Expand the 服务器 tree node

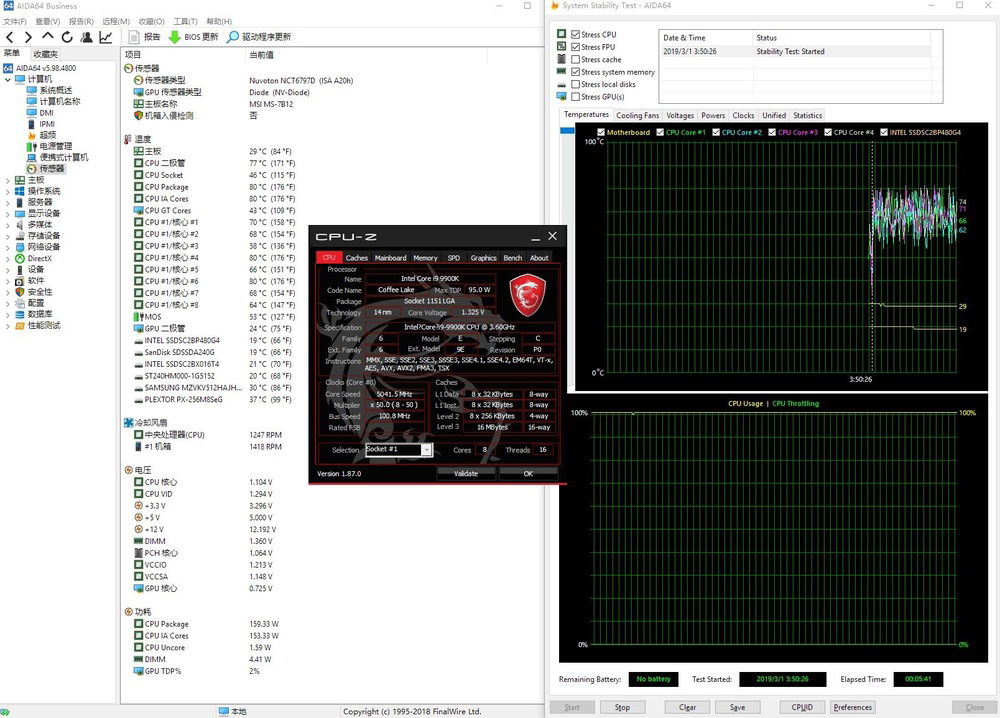click(8, 203)
